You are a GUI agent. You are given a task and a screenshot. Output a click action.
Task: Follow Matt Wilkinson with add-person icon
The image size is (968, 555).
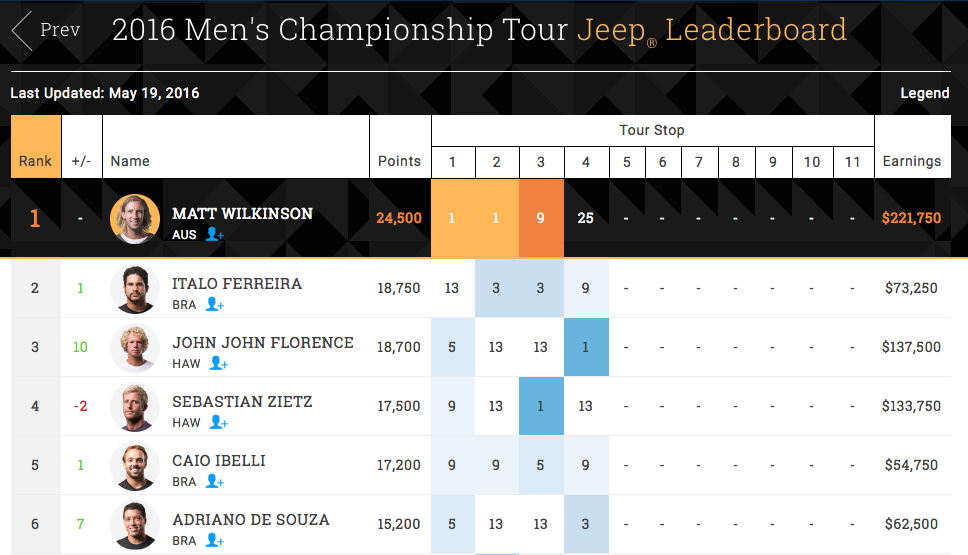click(215, 234)
